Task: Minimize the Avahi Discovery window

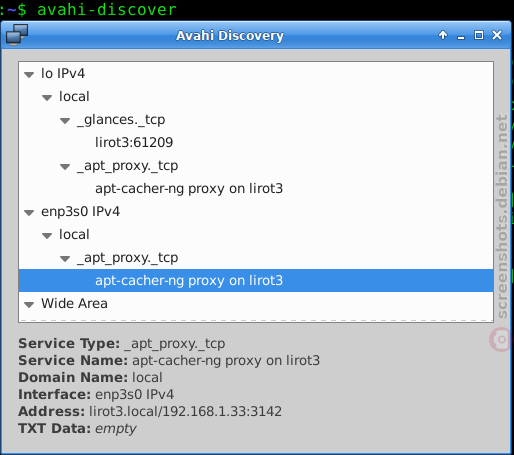Action: (x=461, y=35)
